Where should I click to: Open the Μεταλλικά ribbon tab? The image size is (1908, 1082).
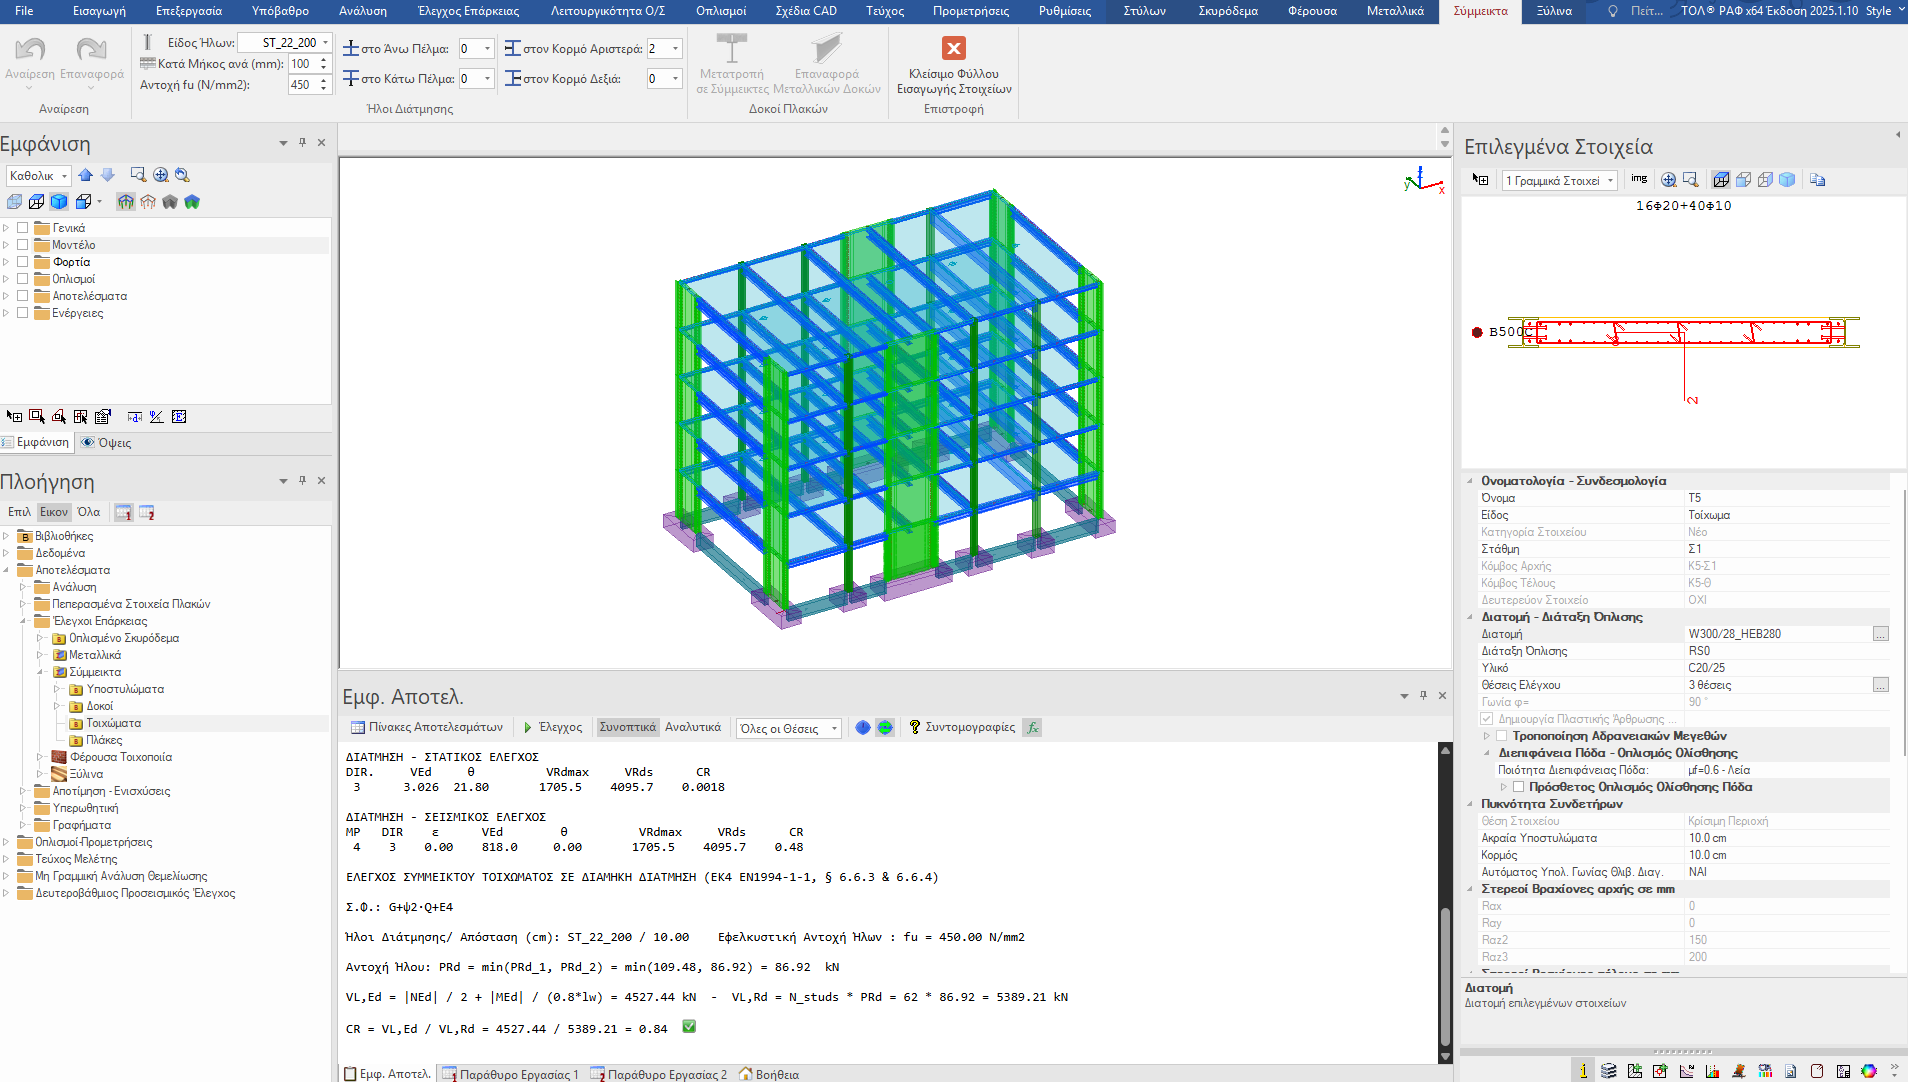pyautogui.click(x=1394, y=11)
